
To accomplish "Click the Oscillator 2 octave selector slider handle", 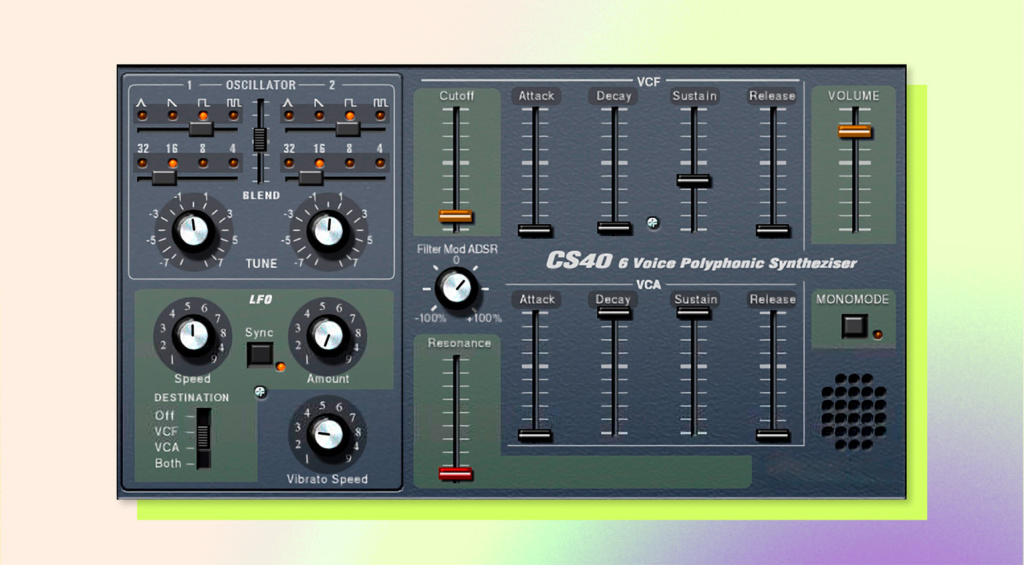I will [310, 177].
